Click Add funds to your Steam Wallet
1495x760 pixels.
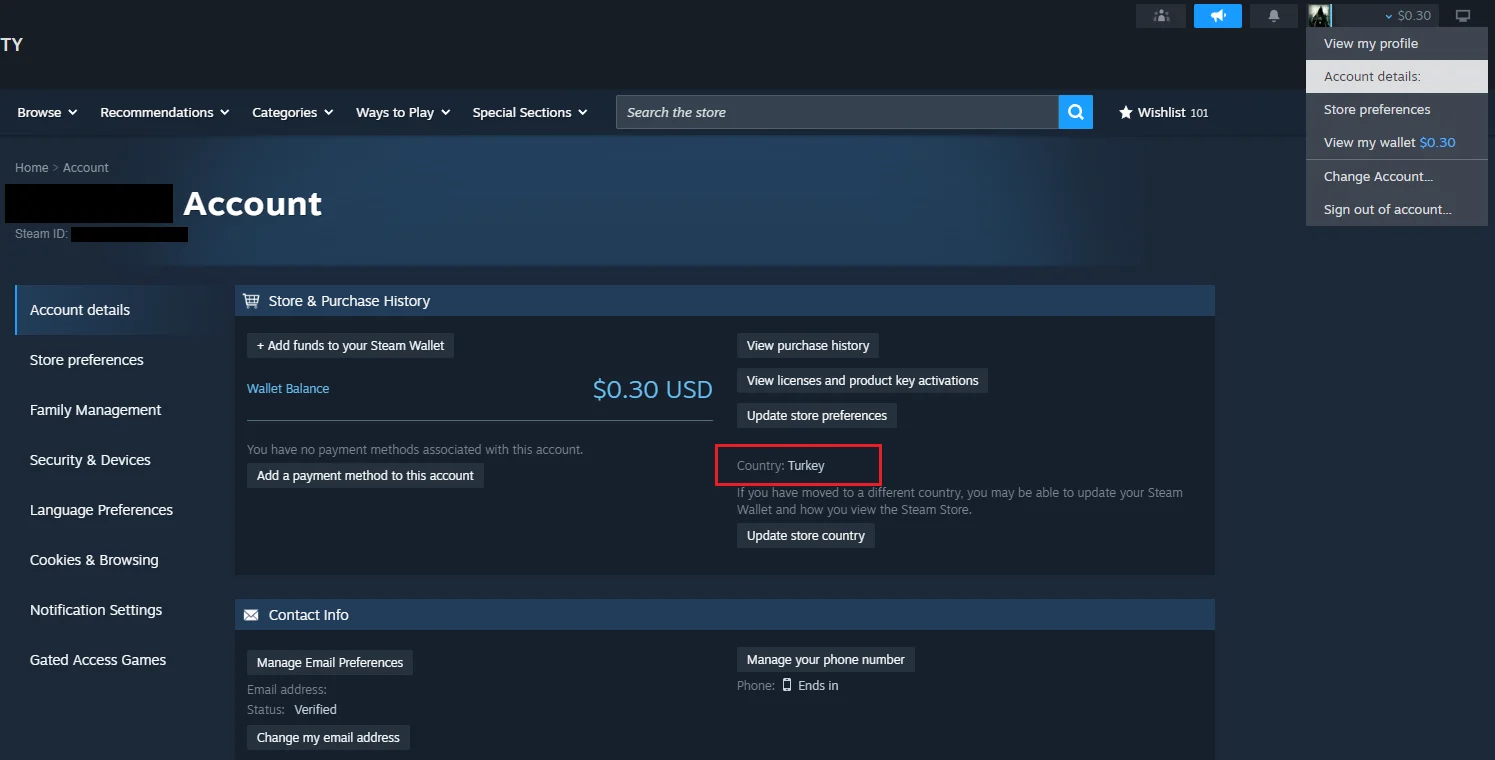pyautogui.click(x=350, y=346)
